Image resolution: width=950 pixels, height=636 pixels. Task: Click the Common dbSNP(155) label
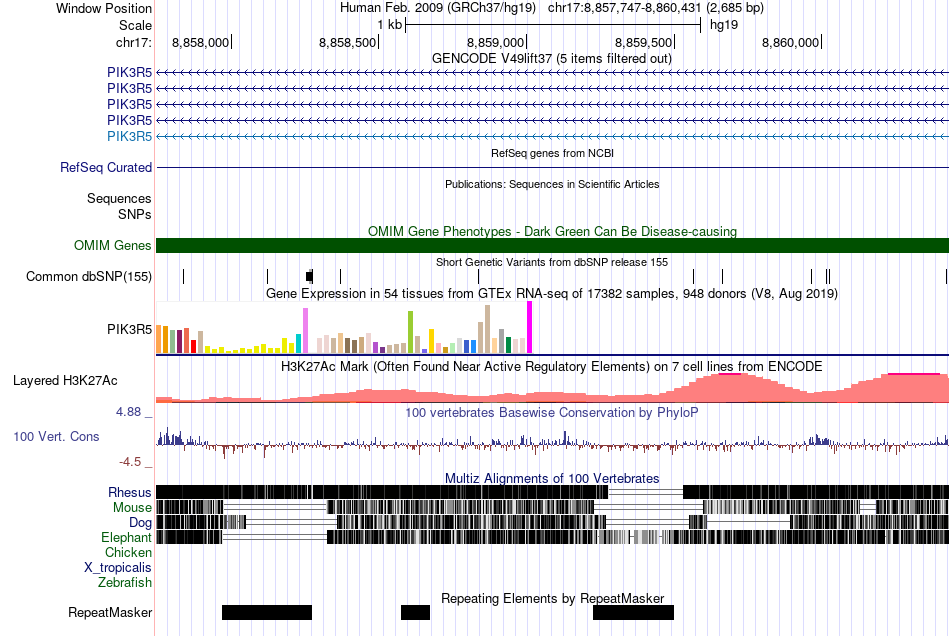tap(88, 277)
